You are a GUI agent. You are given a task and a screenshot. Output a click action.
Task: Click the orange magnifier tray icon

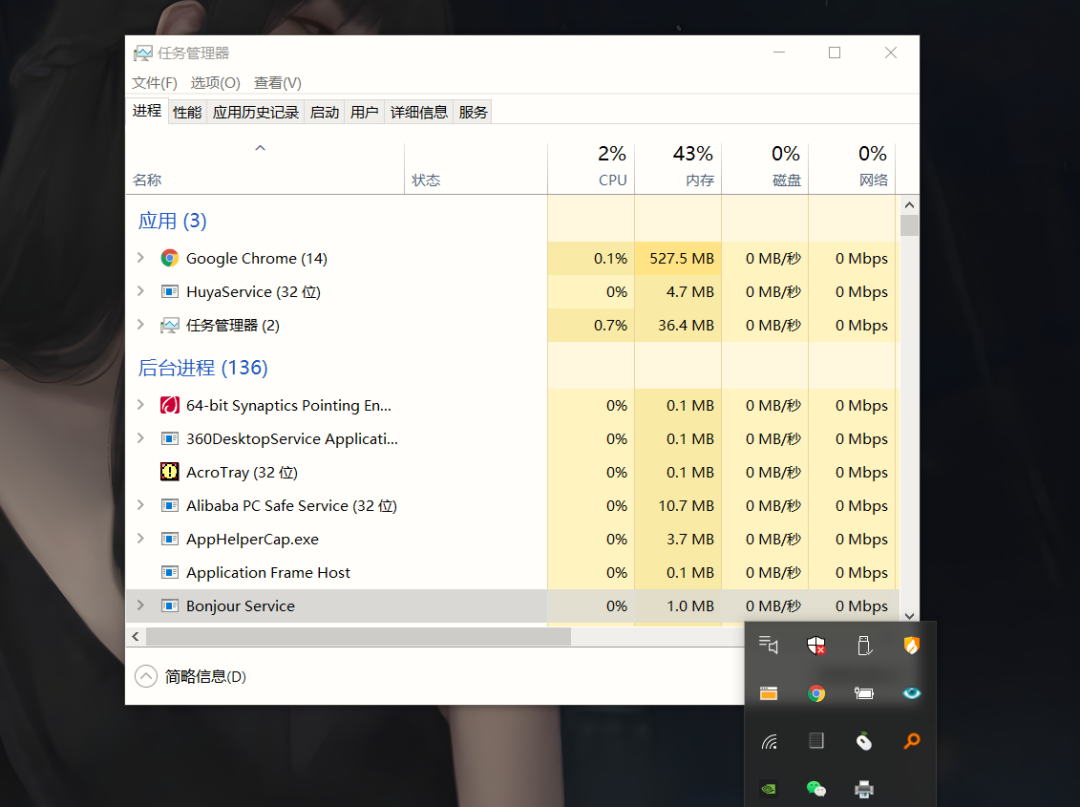tap(911, 741)
